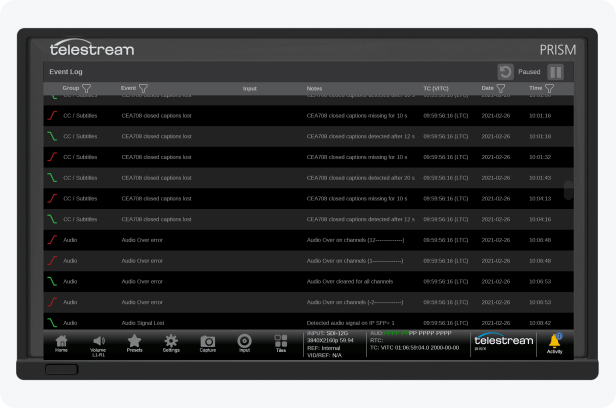
Task: Click the Notes column header
Action: click(x=314, y=89)
